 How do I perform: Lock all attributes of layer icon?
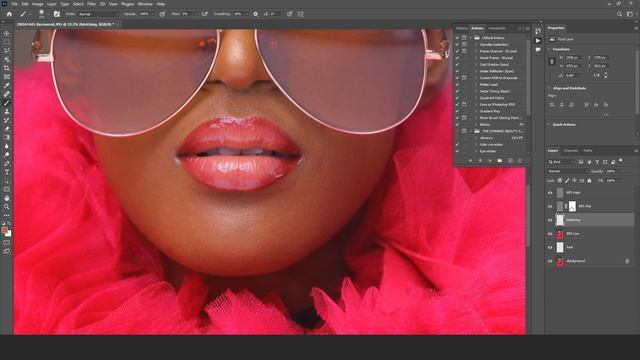point(589,180)
